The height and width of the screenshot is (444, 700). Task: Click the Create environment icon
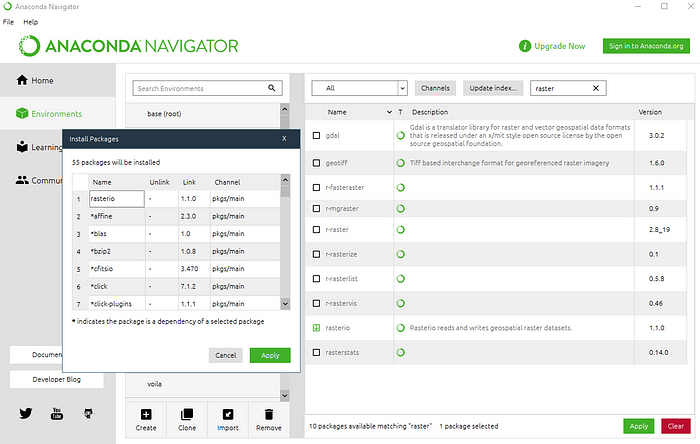tap(146, 415)
